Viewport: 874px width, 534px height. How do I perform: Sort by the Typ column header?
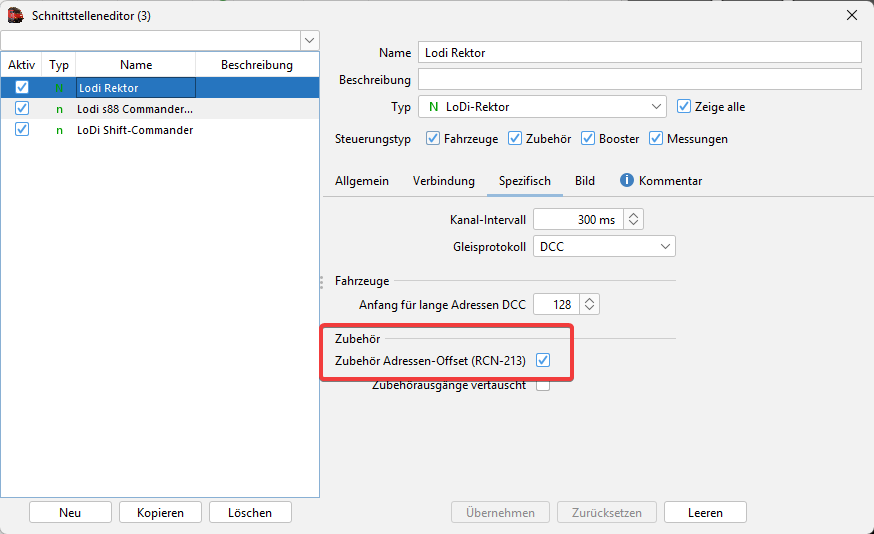(x=59, y=65)
